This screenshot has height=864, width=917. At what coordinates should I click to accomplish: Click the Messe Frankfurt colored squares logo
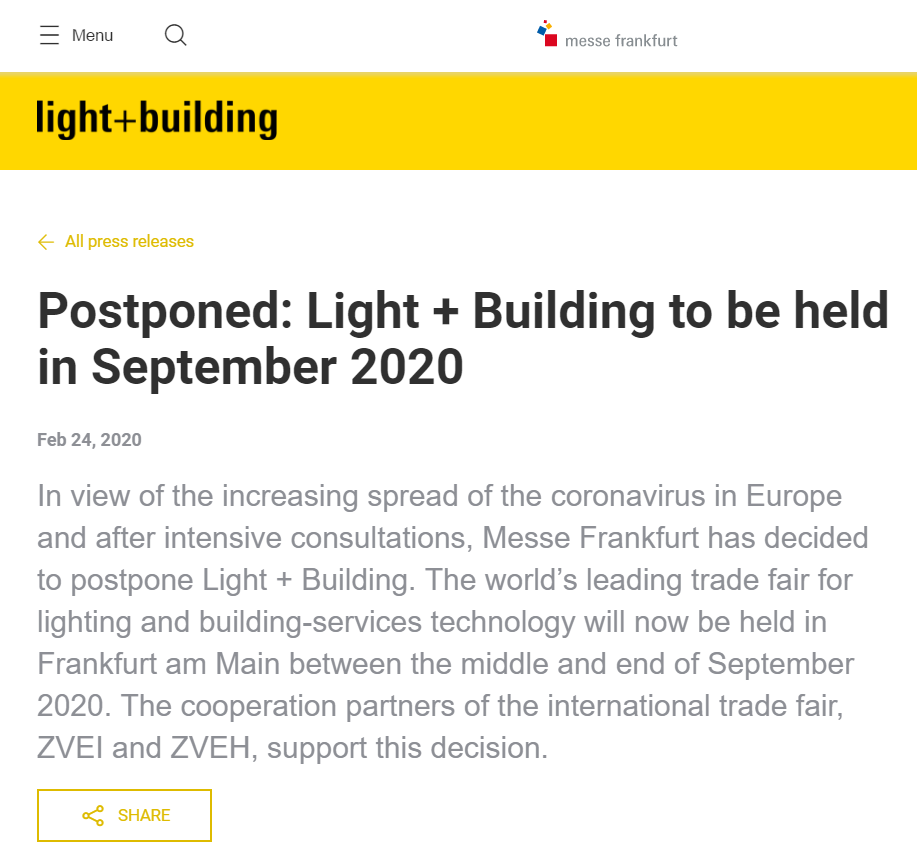tap(546, 32)
